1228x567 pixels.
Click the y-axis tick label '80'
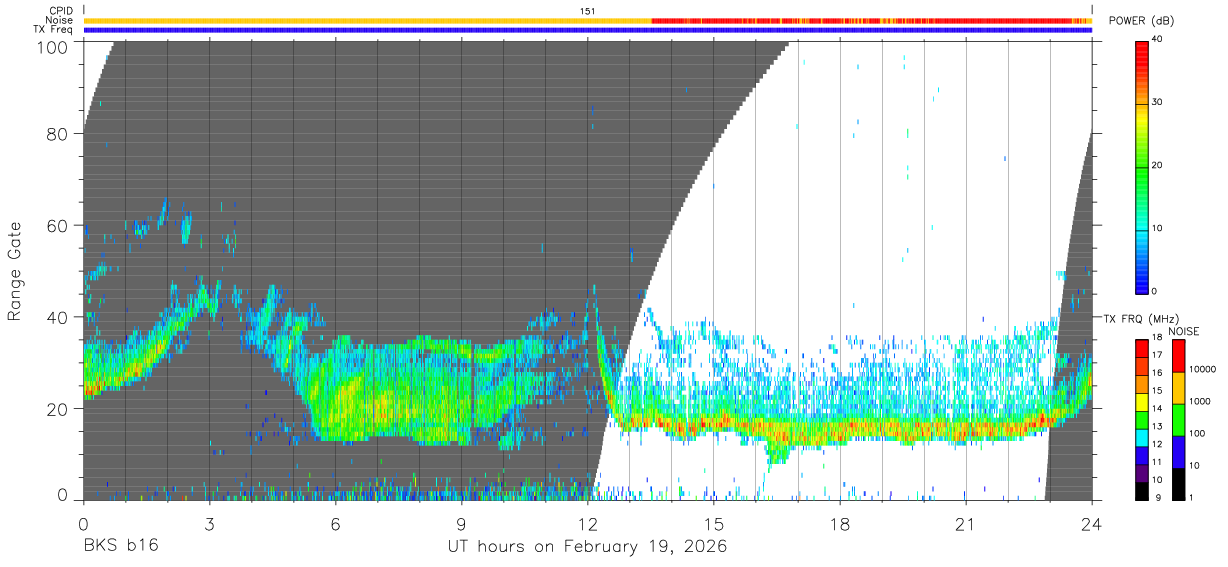[x=58, y=134]
